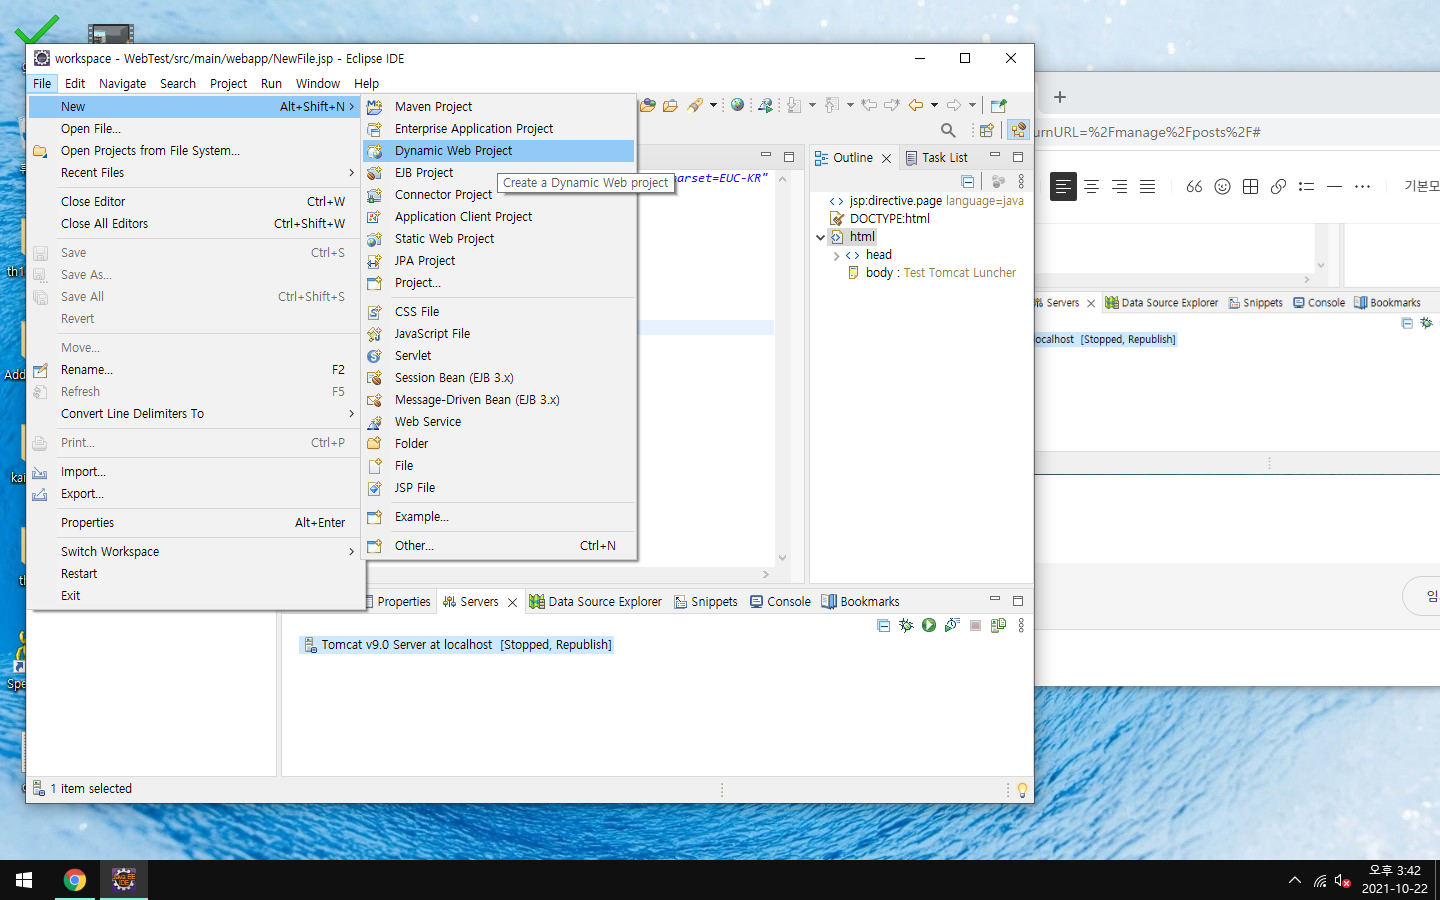Click the Open Type pen toolbar icon
This screenshot has height=900, width=1440.
(x=695, y=105)
